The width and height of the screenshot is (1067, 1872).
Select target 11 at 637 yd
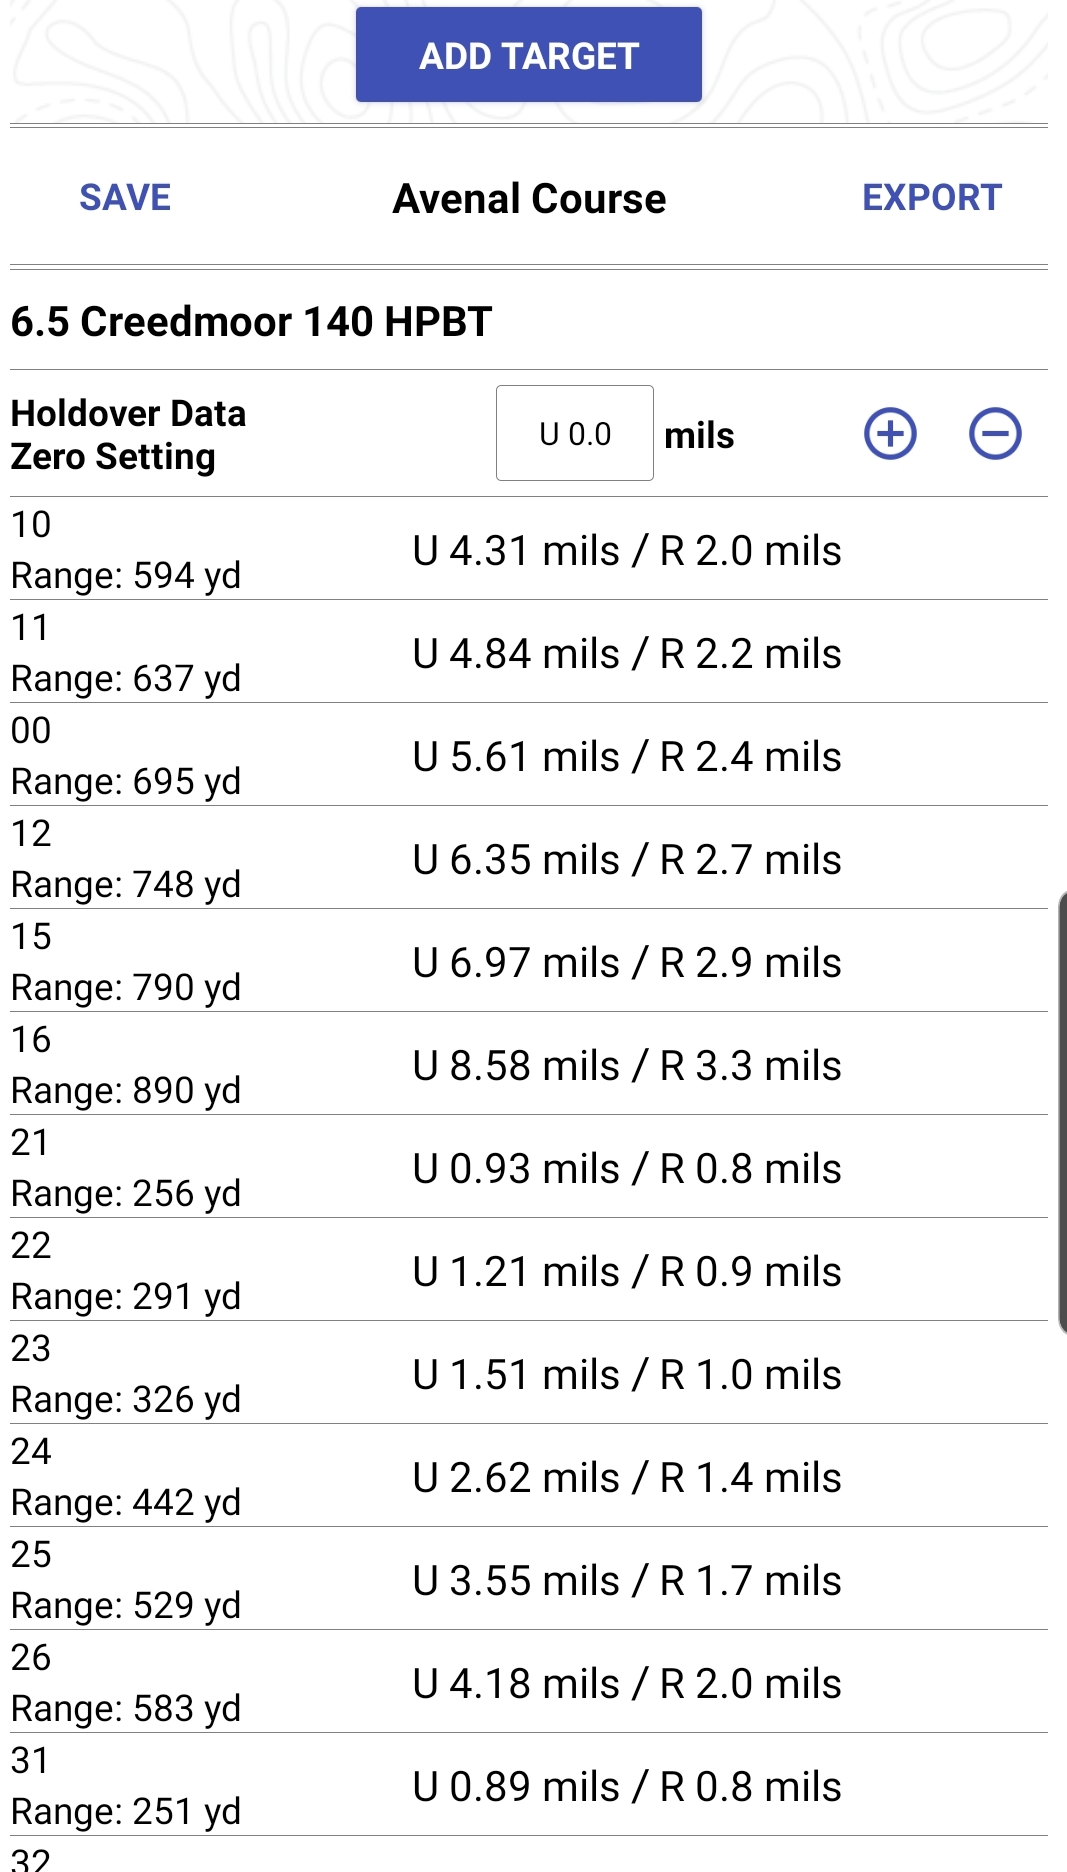(529, 652)
